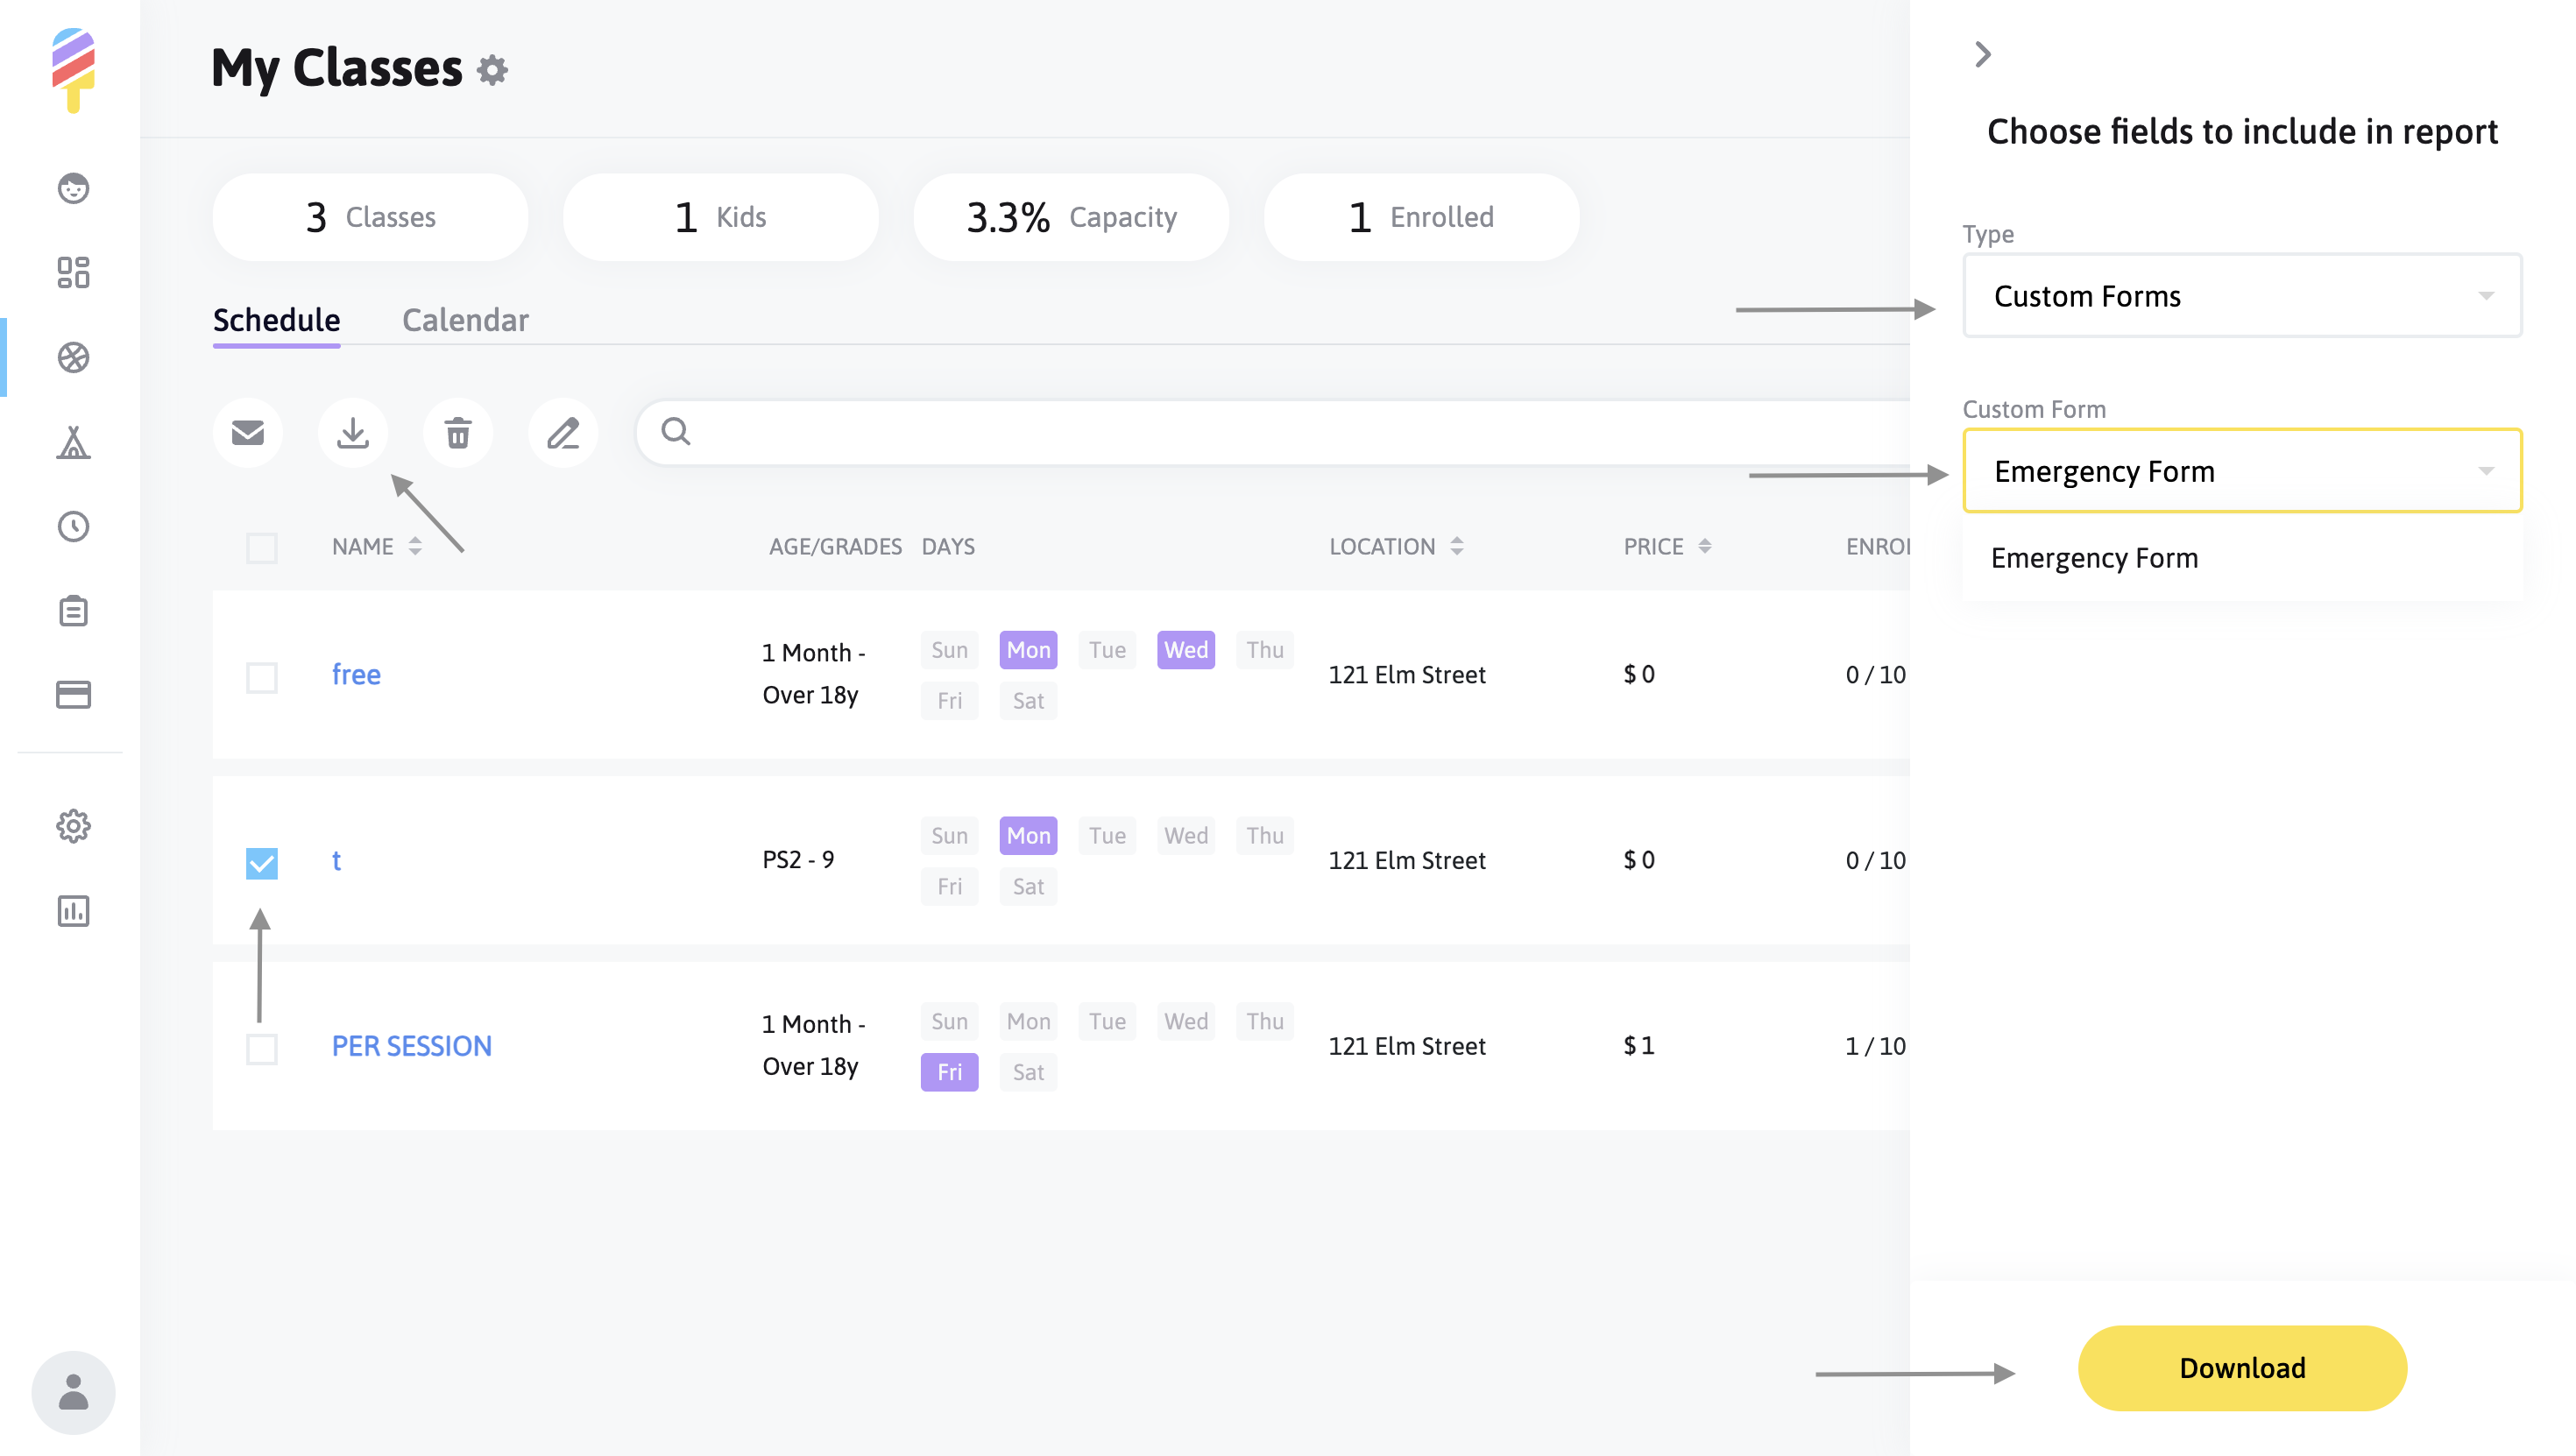Open the bar chart reports sidebar icon
This screenshot has height=1456, width=2576.
pyautogui.click(x=73, y=910)
